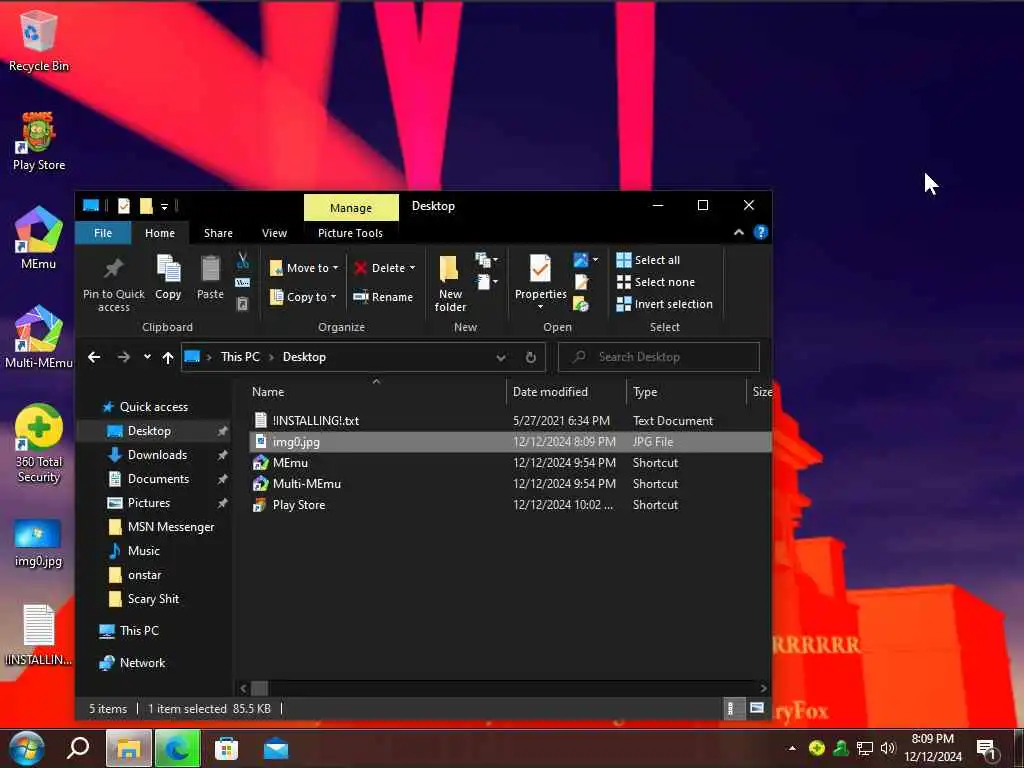The height and width of the screenshot is (768, 1024).
Task: Click the Copy icon in Clipboard group
Action: pos(168,277)
